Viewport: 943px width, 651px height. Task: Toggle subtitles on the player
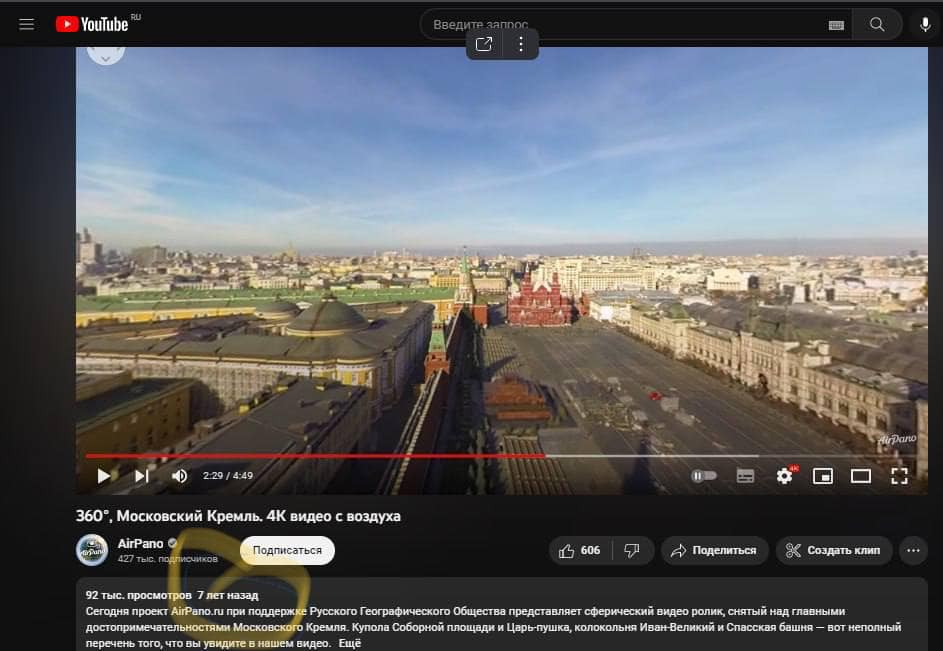coord(745,476)
